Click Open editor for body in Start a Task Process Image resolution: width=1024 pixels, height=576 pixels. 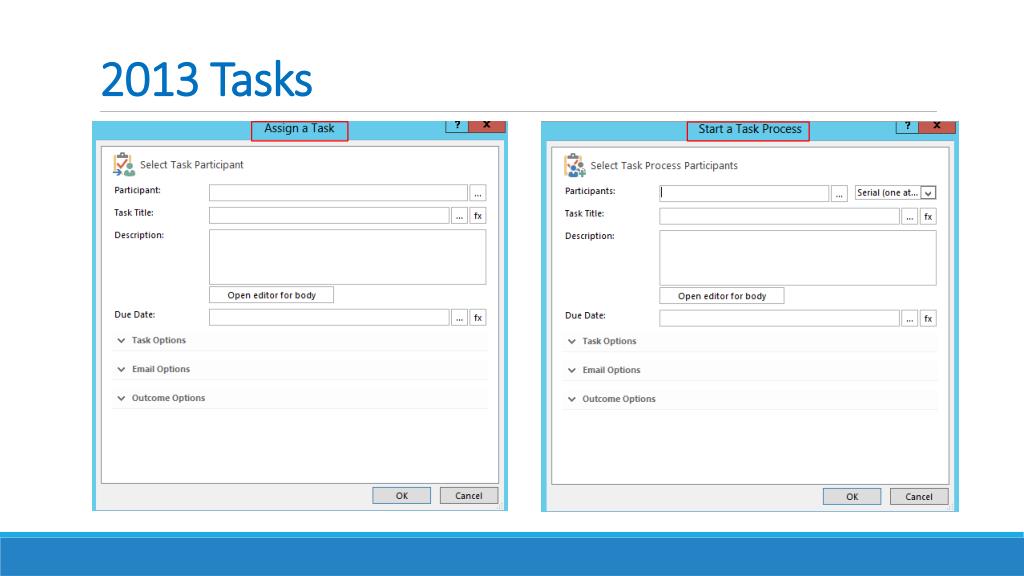pyautogui.click(x=722, y=296)
